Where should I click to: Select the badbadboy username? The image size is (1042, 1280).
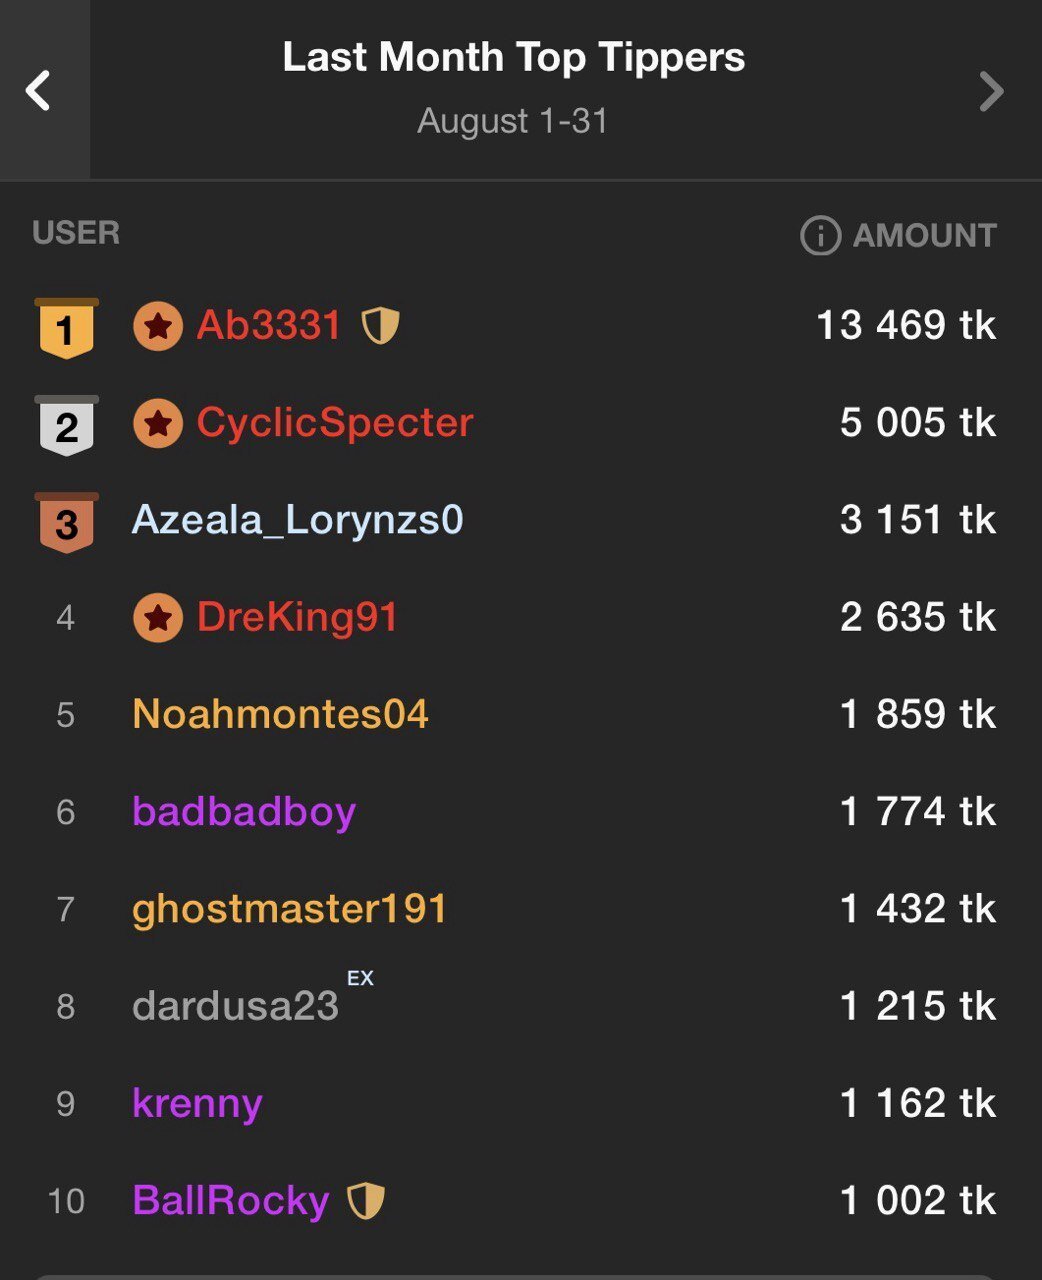[244, 811]
